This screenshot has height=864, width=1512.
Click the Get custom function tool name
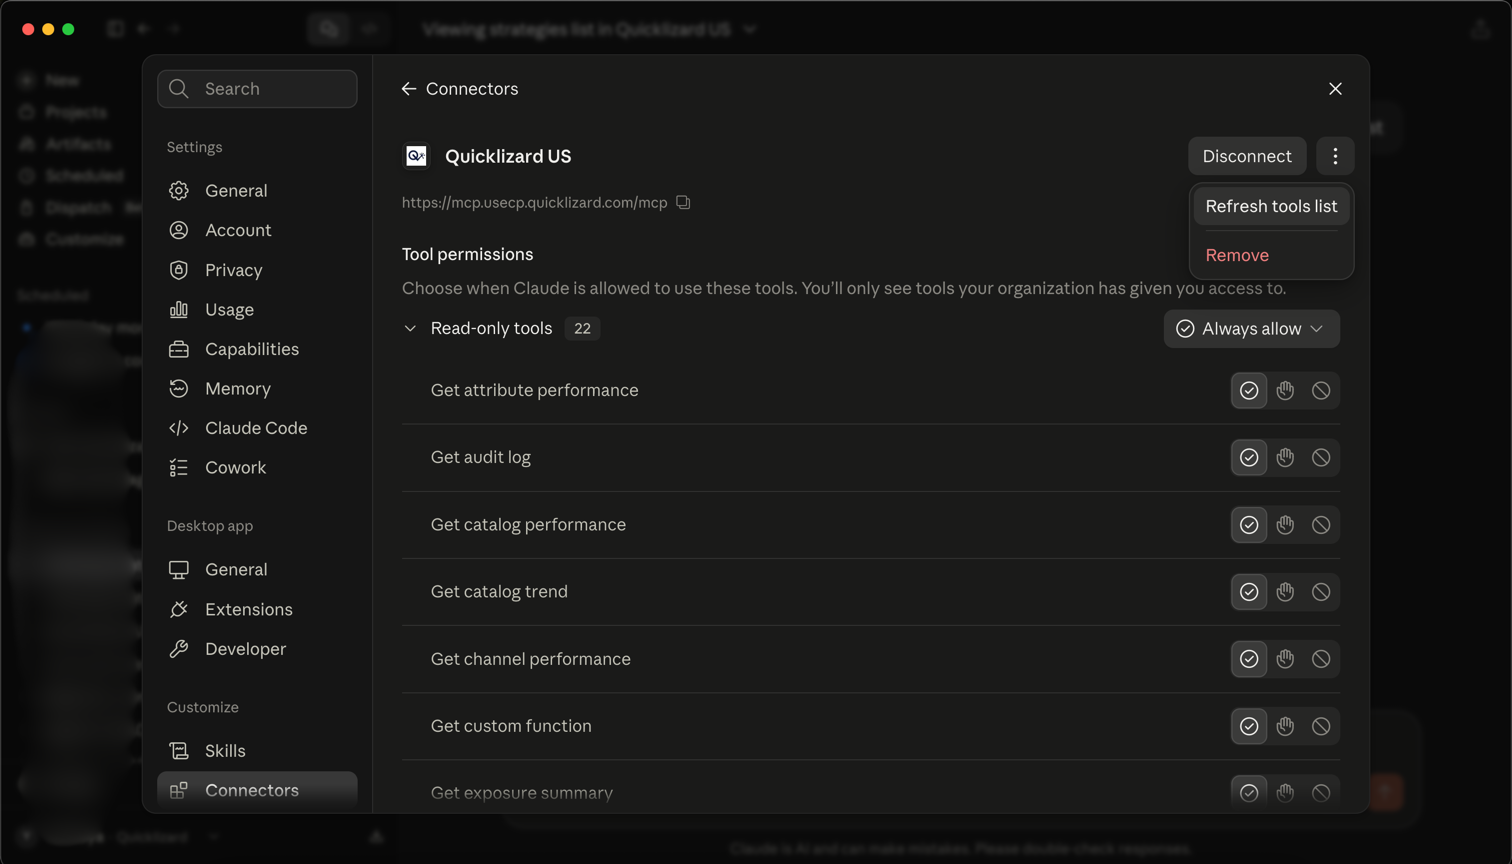click(511, 726)
